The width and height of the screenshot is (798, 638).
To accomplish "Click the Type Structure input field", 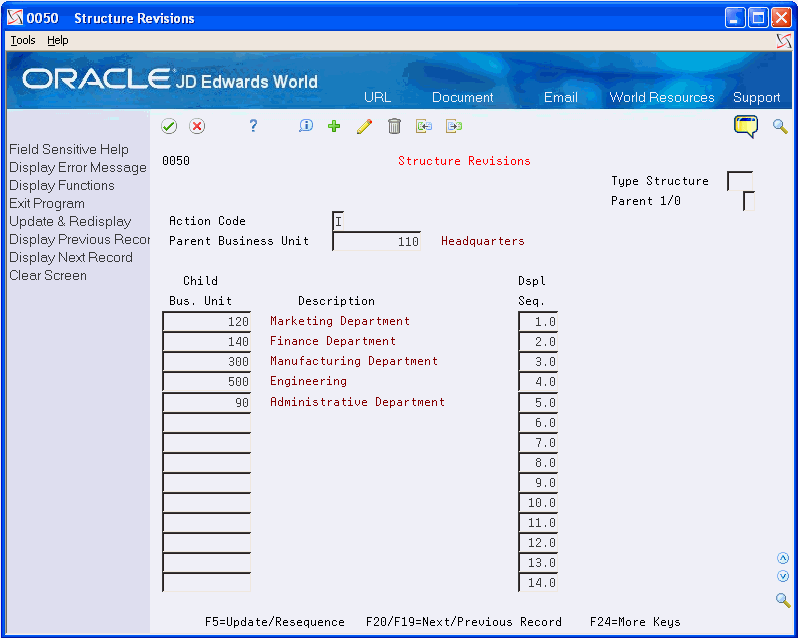I will (740, 181).
